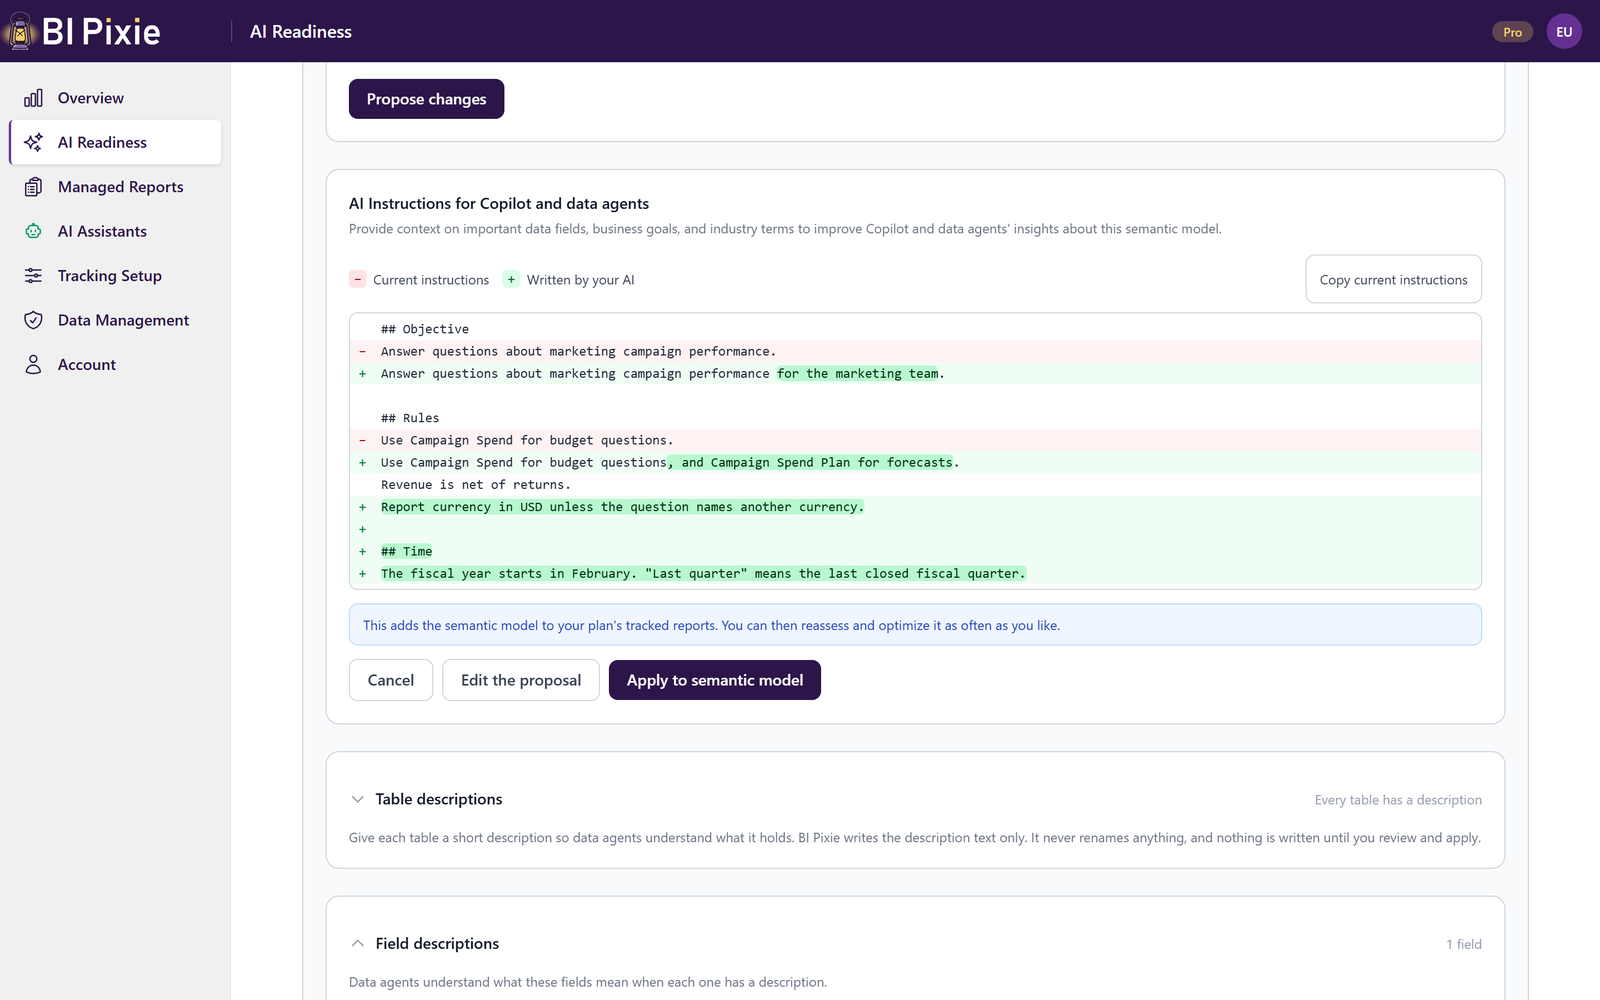
Task: Open the EU user avatar
Action: (x=1564, y=31)
